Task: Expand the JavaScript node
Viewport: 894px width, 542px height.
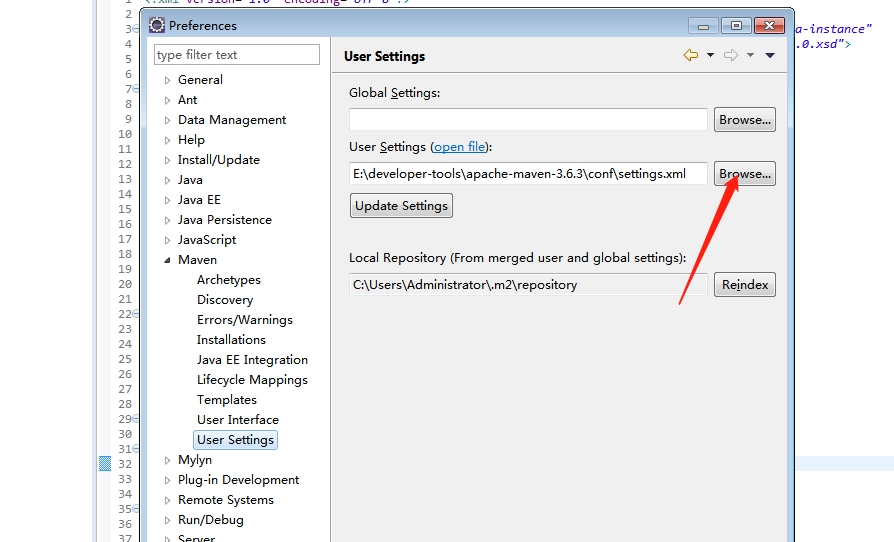Action: 167,240
